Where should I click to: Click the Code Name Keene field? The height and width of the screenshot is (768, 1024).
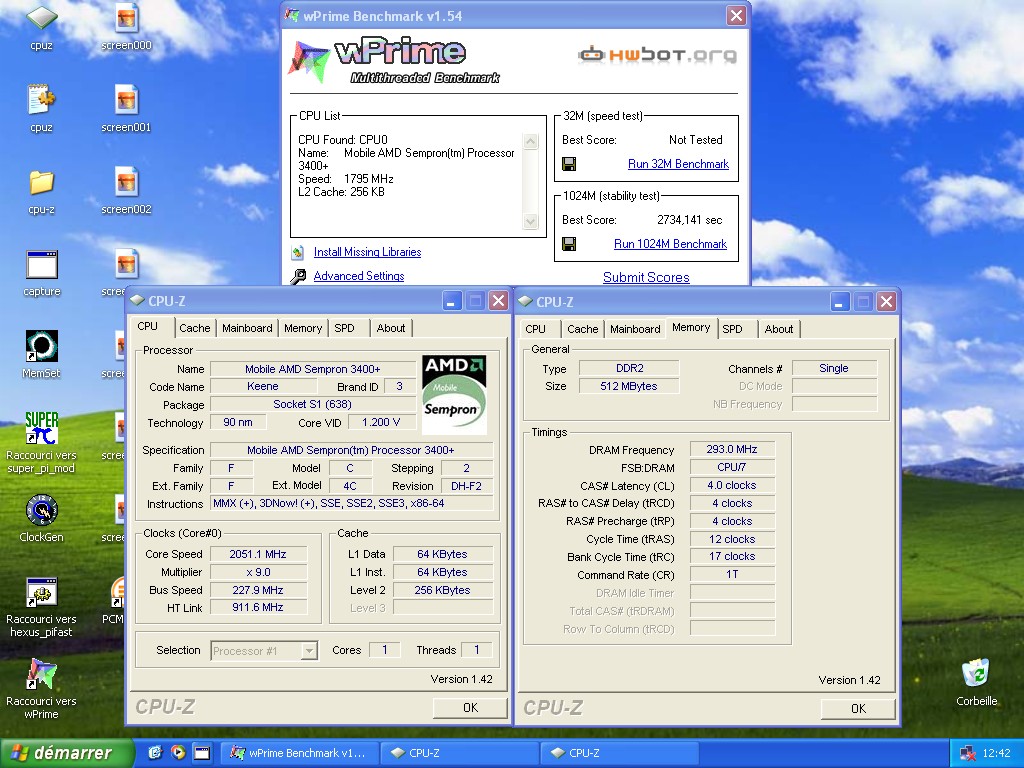coord(263,387)
